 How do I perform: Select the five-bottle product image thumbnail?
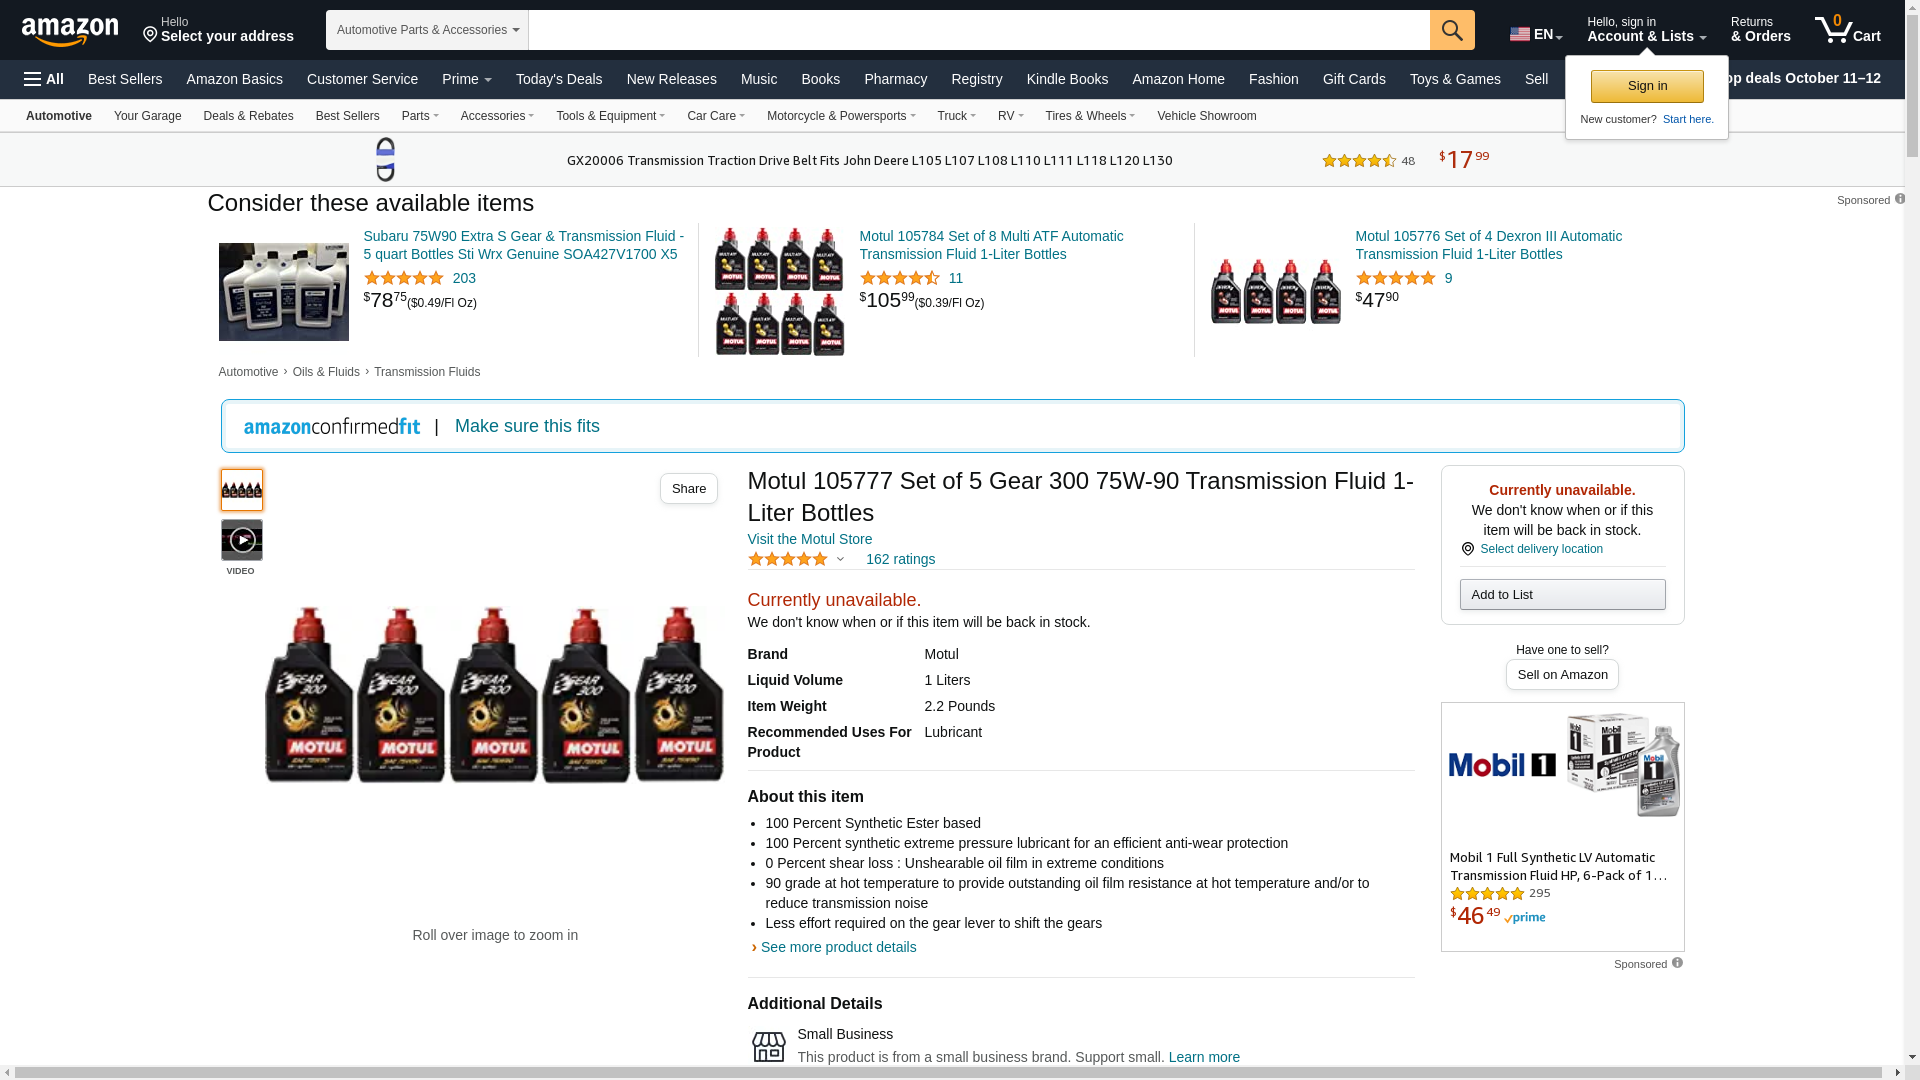tap(242, 490)
